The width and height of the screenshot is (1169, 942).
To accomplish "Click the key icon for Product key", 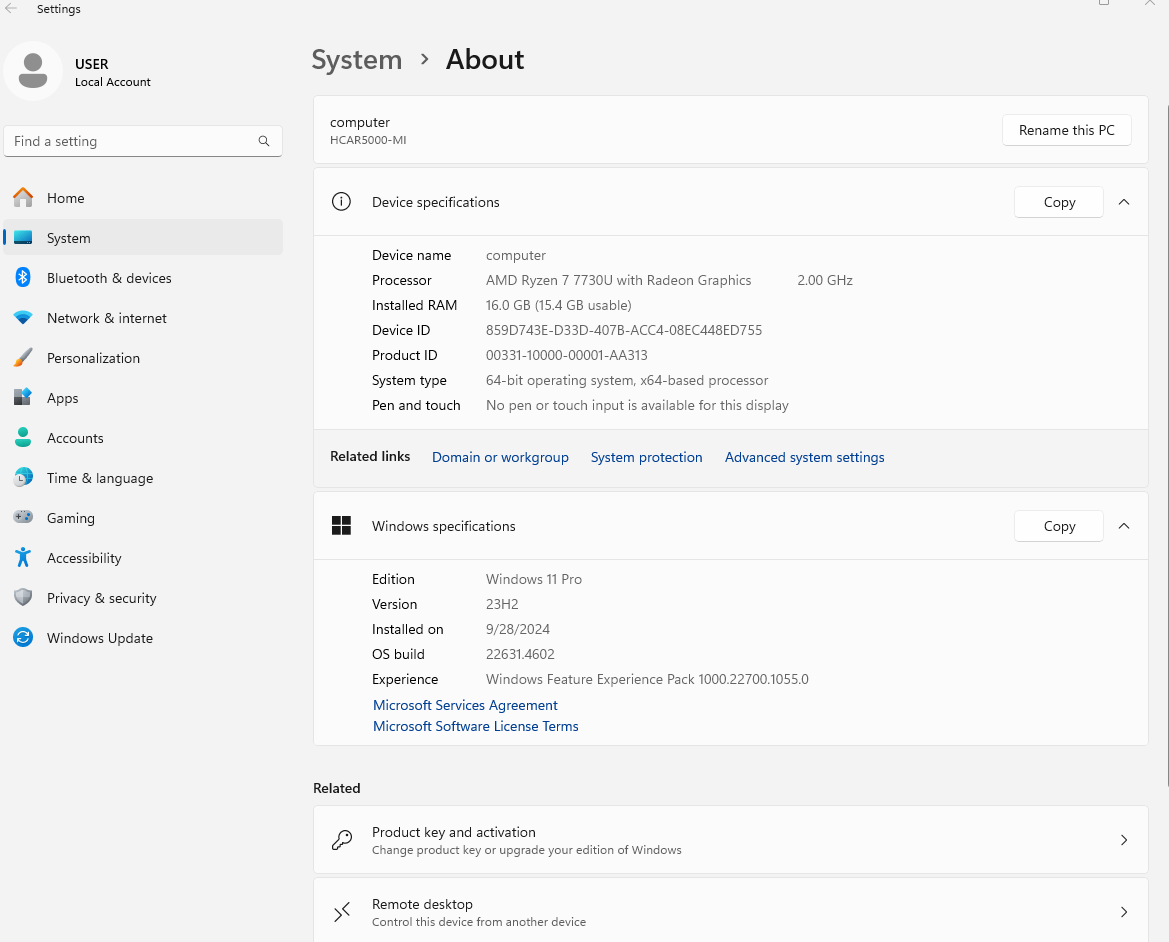I will tap(341, 840).
